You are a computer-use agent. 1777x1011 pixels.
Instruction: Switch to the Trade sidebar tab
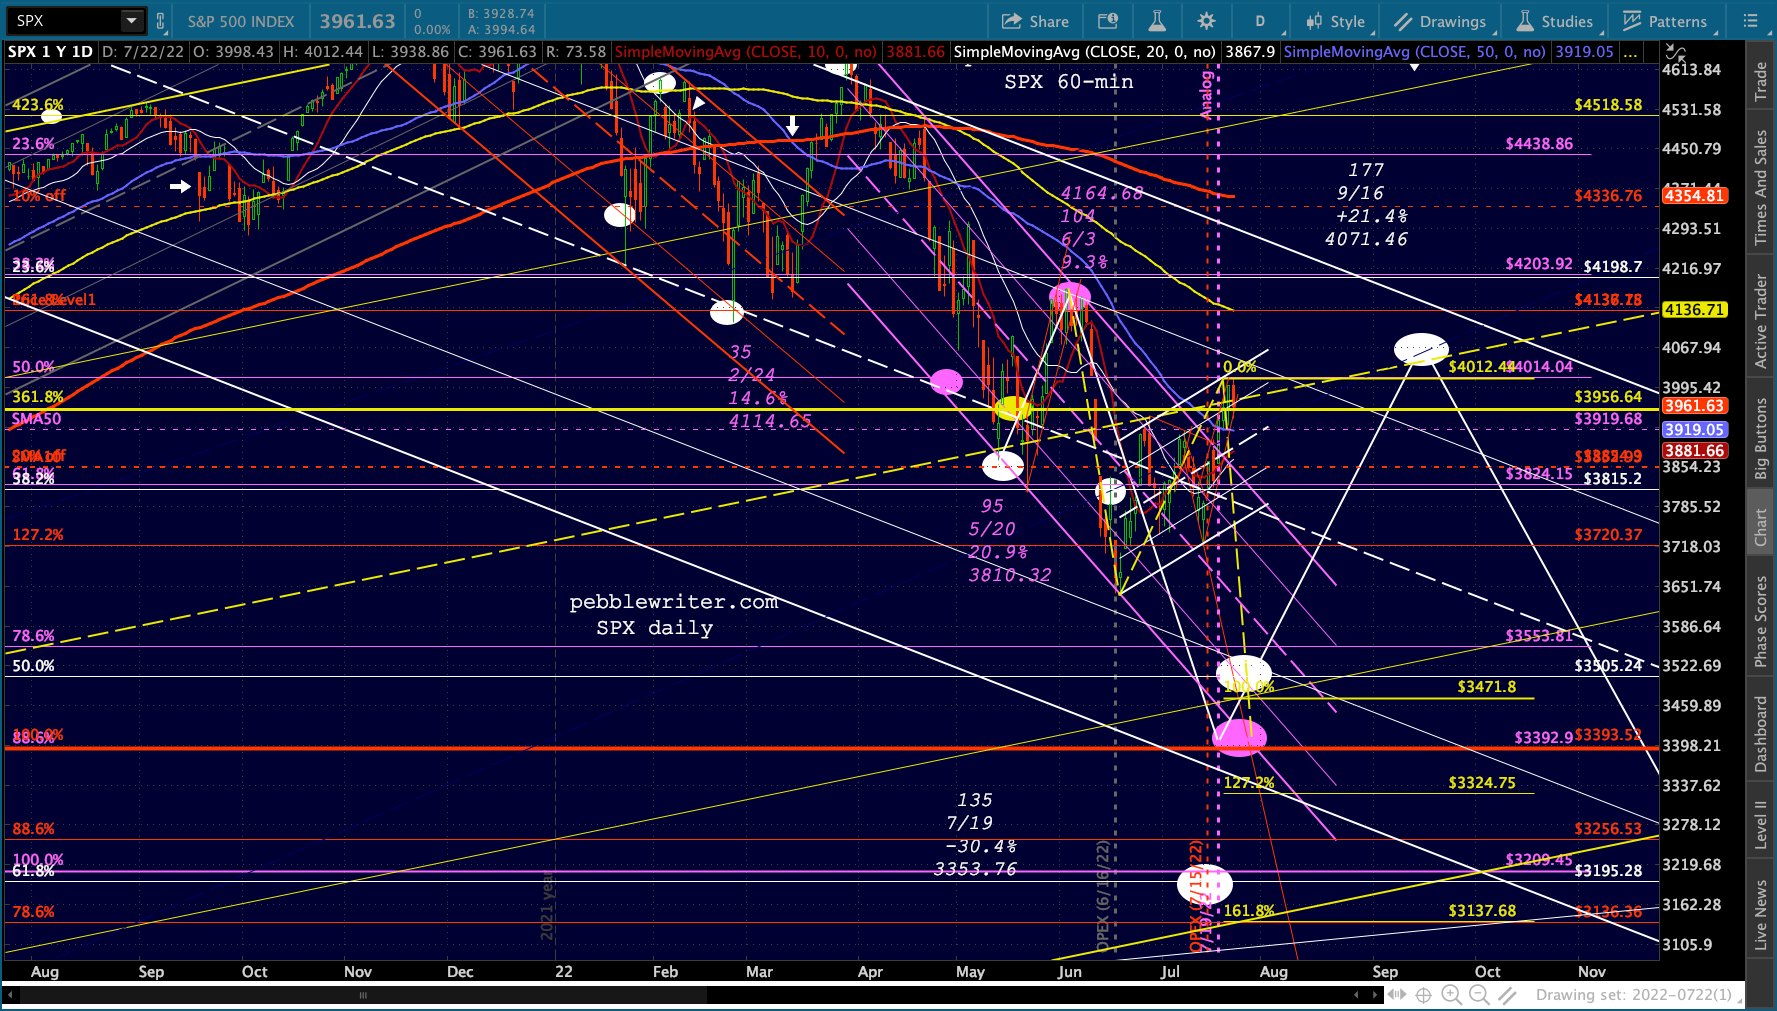pos(1761,82)
